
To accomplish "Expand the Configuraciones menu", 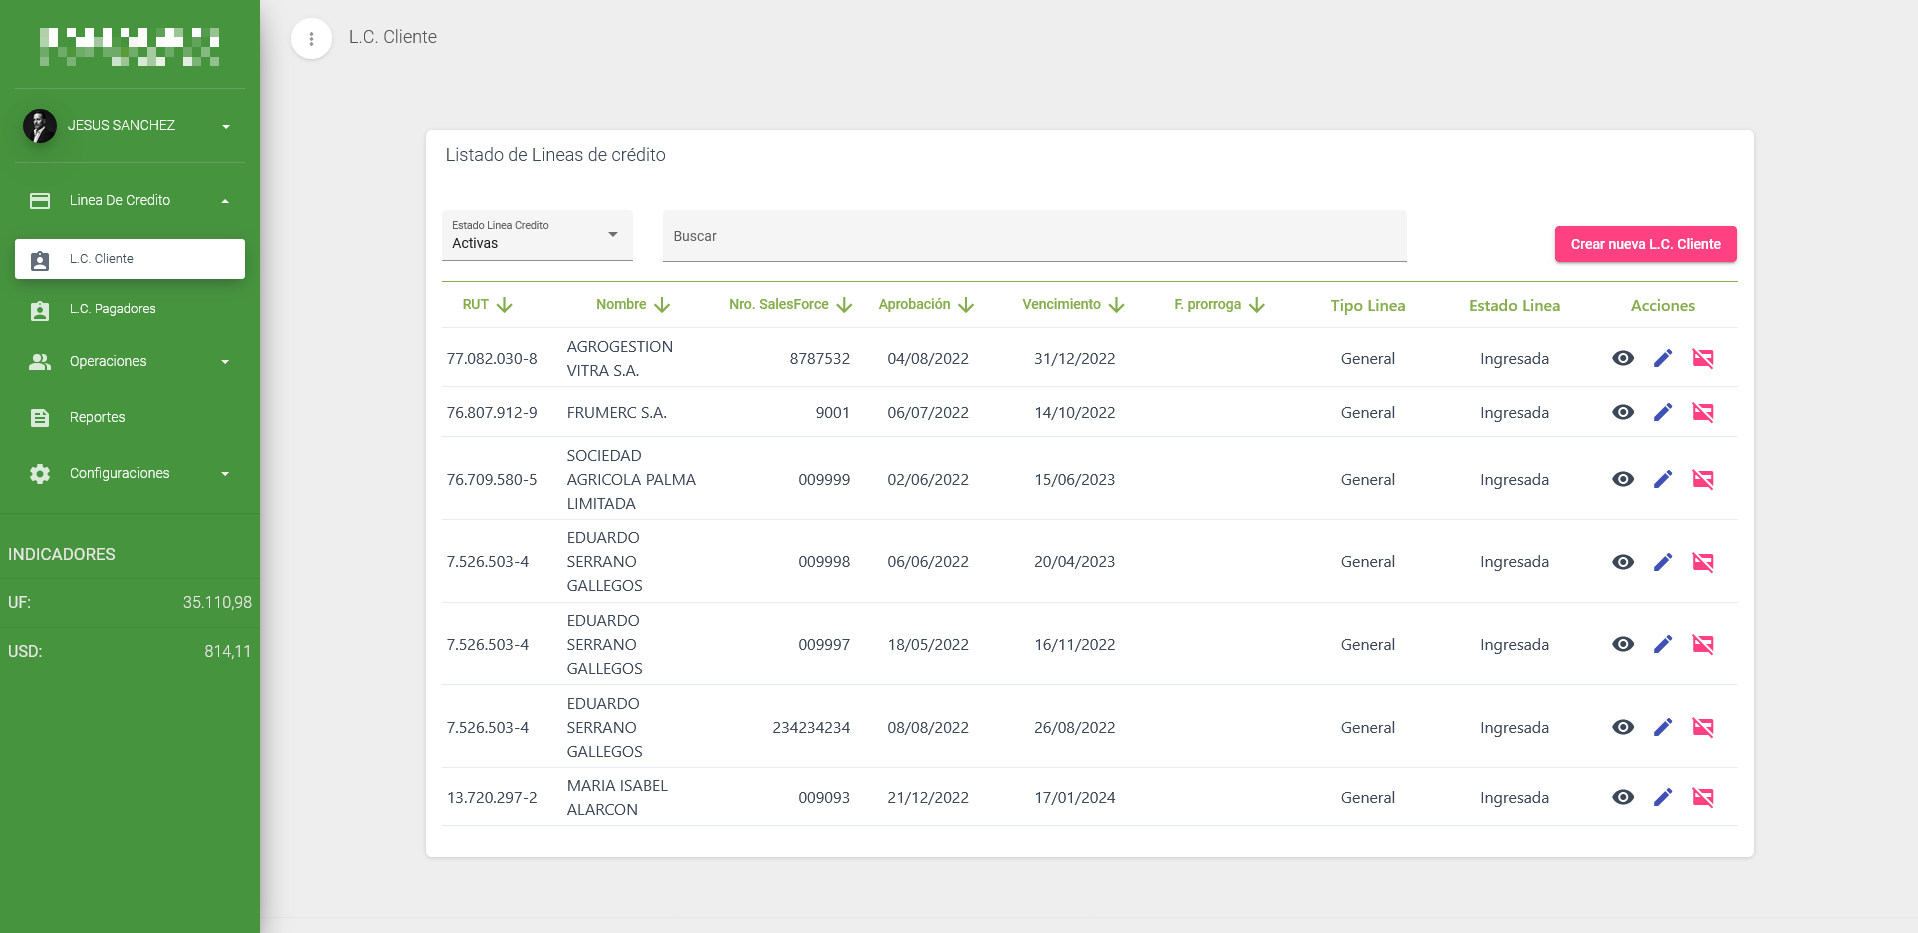I will pyautogui.click(x=130, y=474).
